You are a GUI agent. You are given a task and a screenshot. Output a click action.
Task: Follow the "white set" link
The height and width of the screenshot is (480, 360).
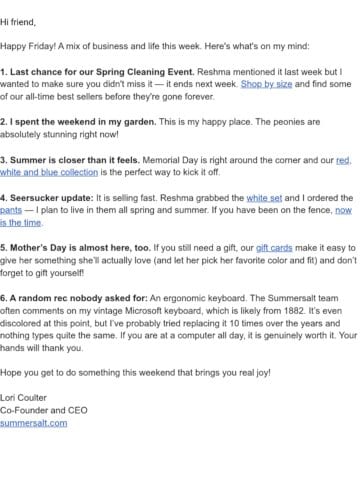pos(264,198)
